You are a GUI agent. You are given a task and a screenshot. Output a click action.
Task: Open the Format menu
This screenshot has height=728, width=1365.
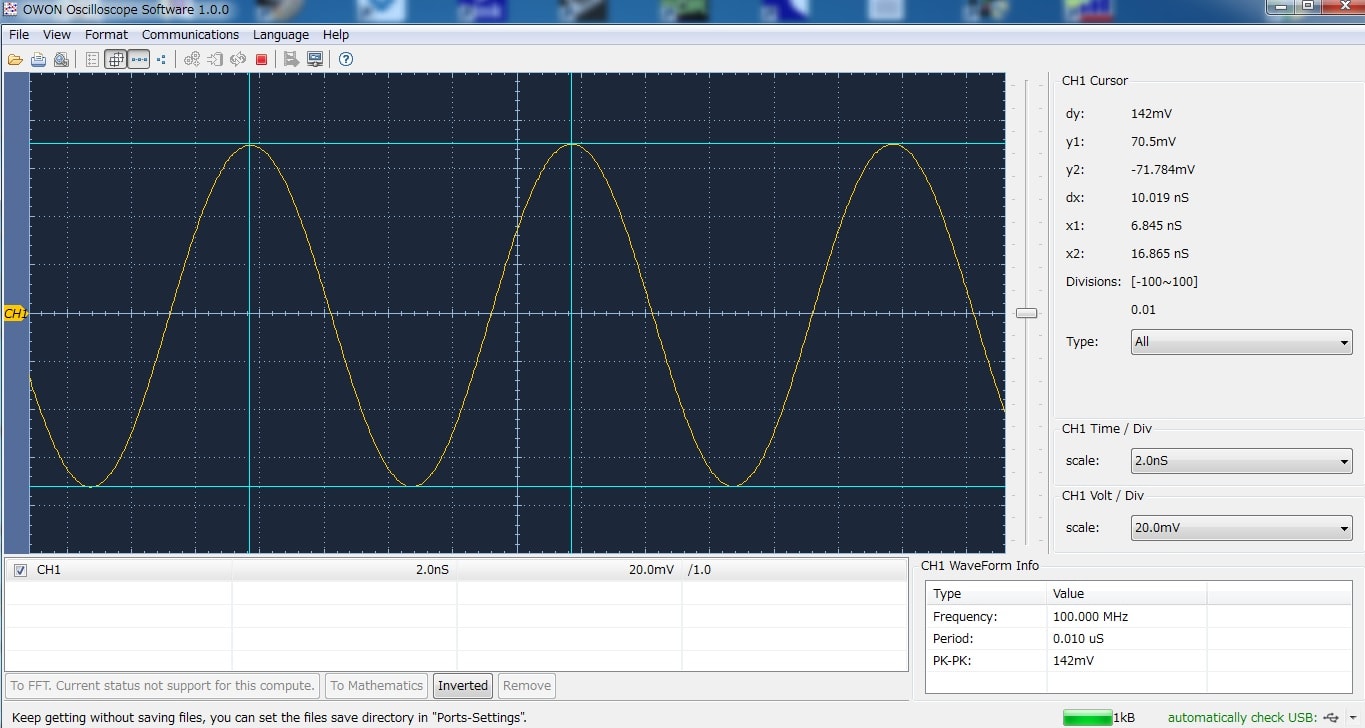tap(106, 35)
